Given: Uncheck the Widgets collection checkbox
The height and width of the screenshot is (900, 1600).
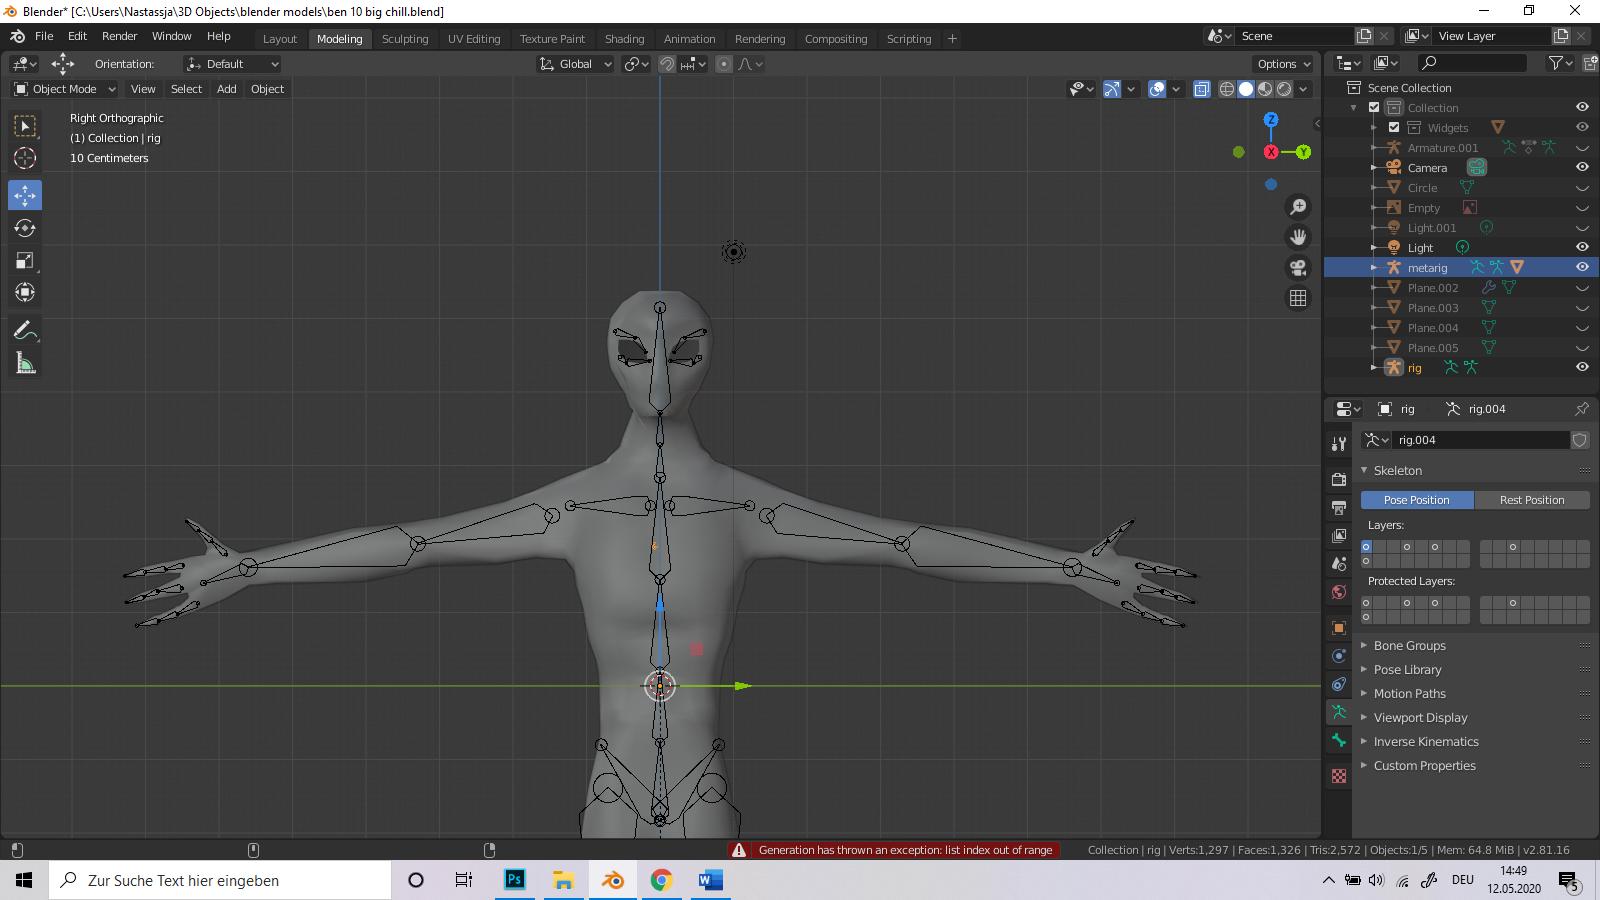Looking at the screenshot, I should [1394, 127].
